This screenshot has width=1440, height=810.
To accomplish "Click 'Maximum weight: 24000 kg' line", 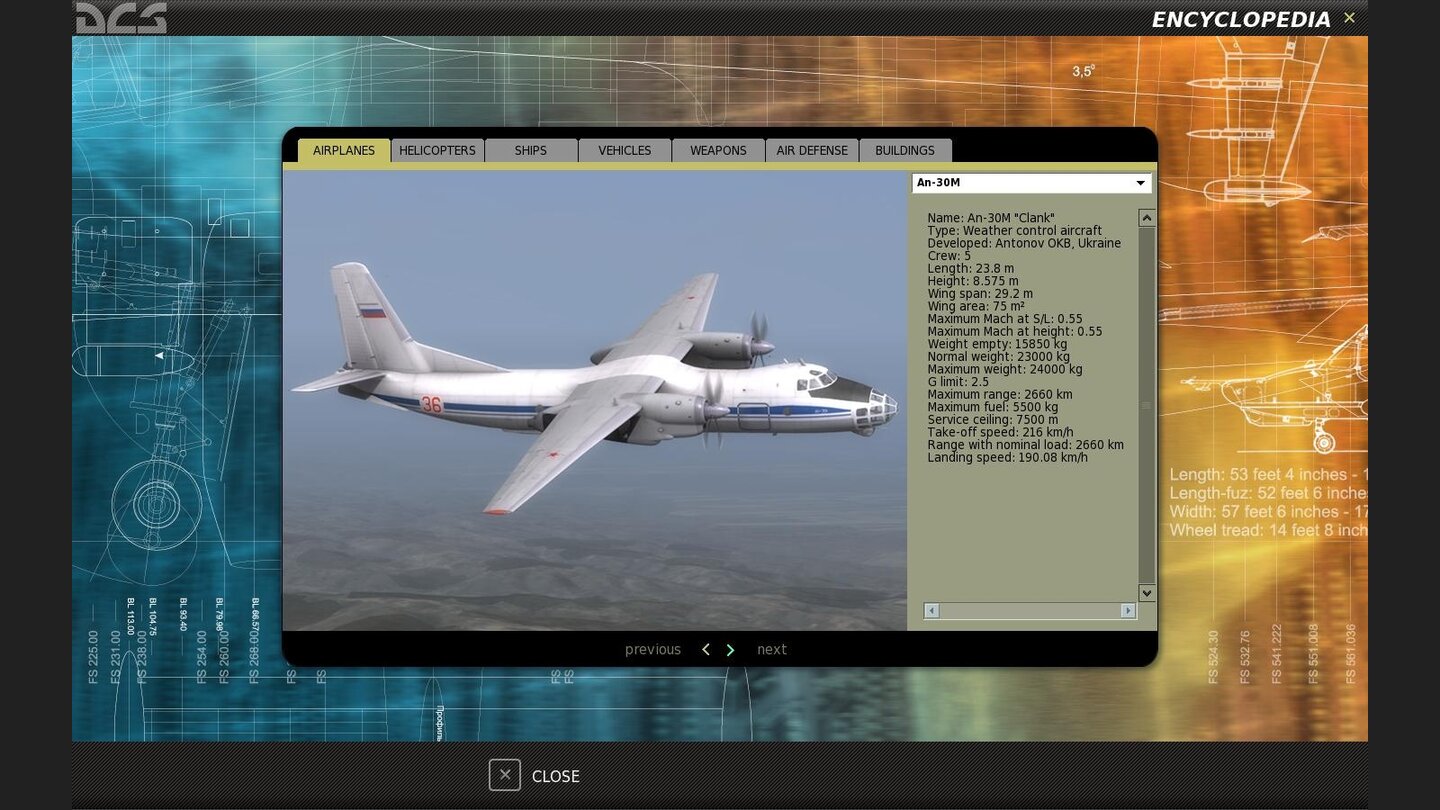I will 1005,369.
